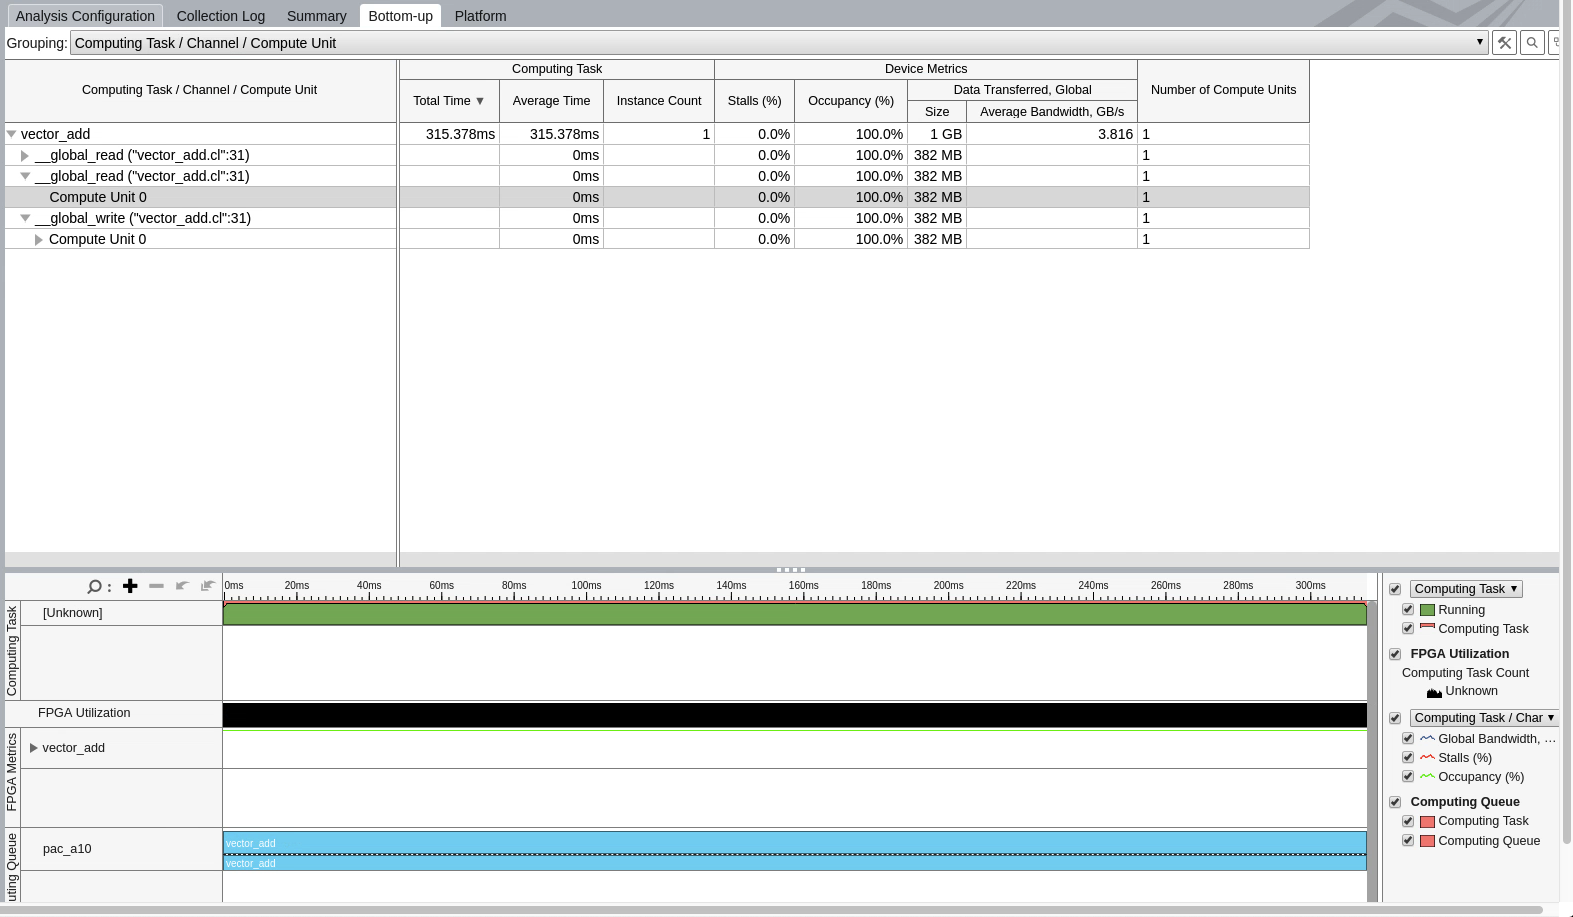The width and height of the screenshot is (1573, 917).
Task: Zoom in the timeline with plus icon
Action: [x=130, y=586]
